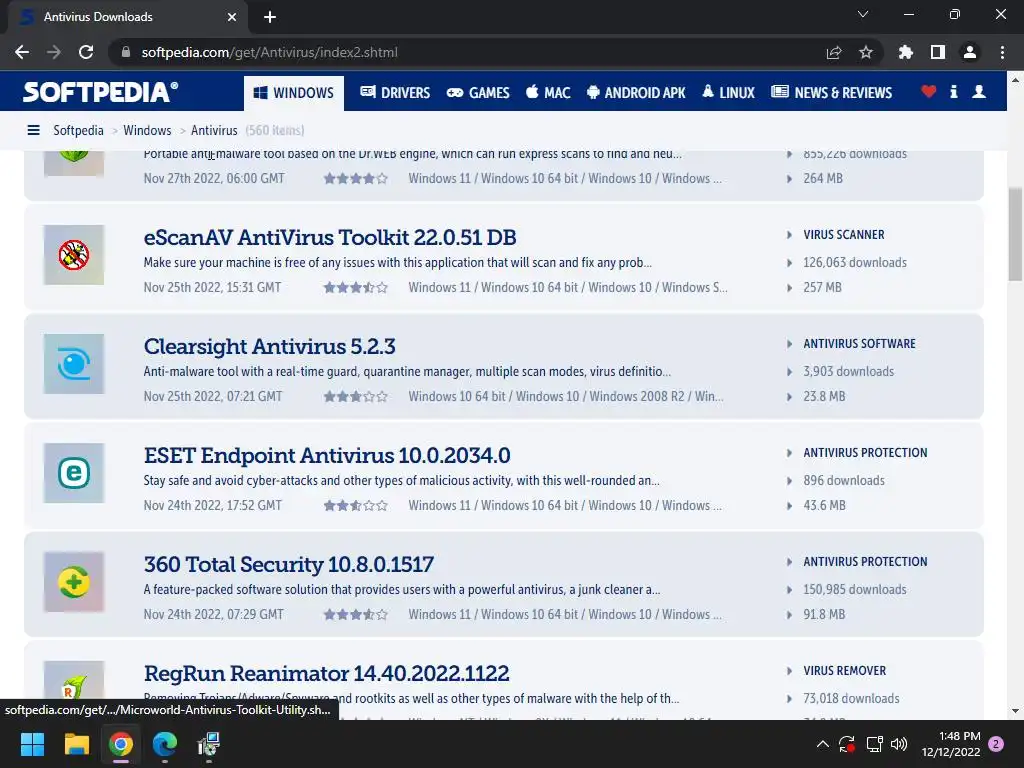The width and height of the screenshot is (1024, 768).
Task: Bookmark this page with the star icon
Action: (x=865, y=52)
